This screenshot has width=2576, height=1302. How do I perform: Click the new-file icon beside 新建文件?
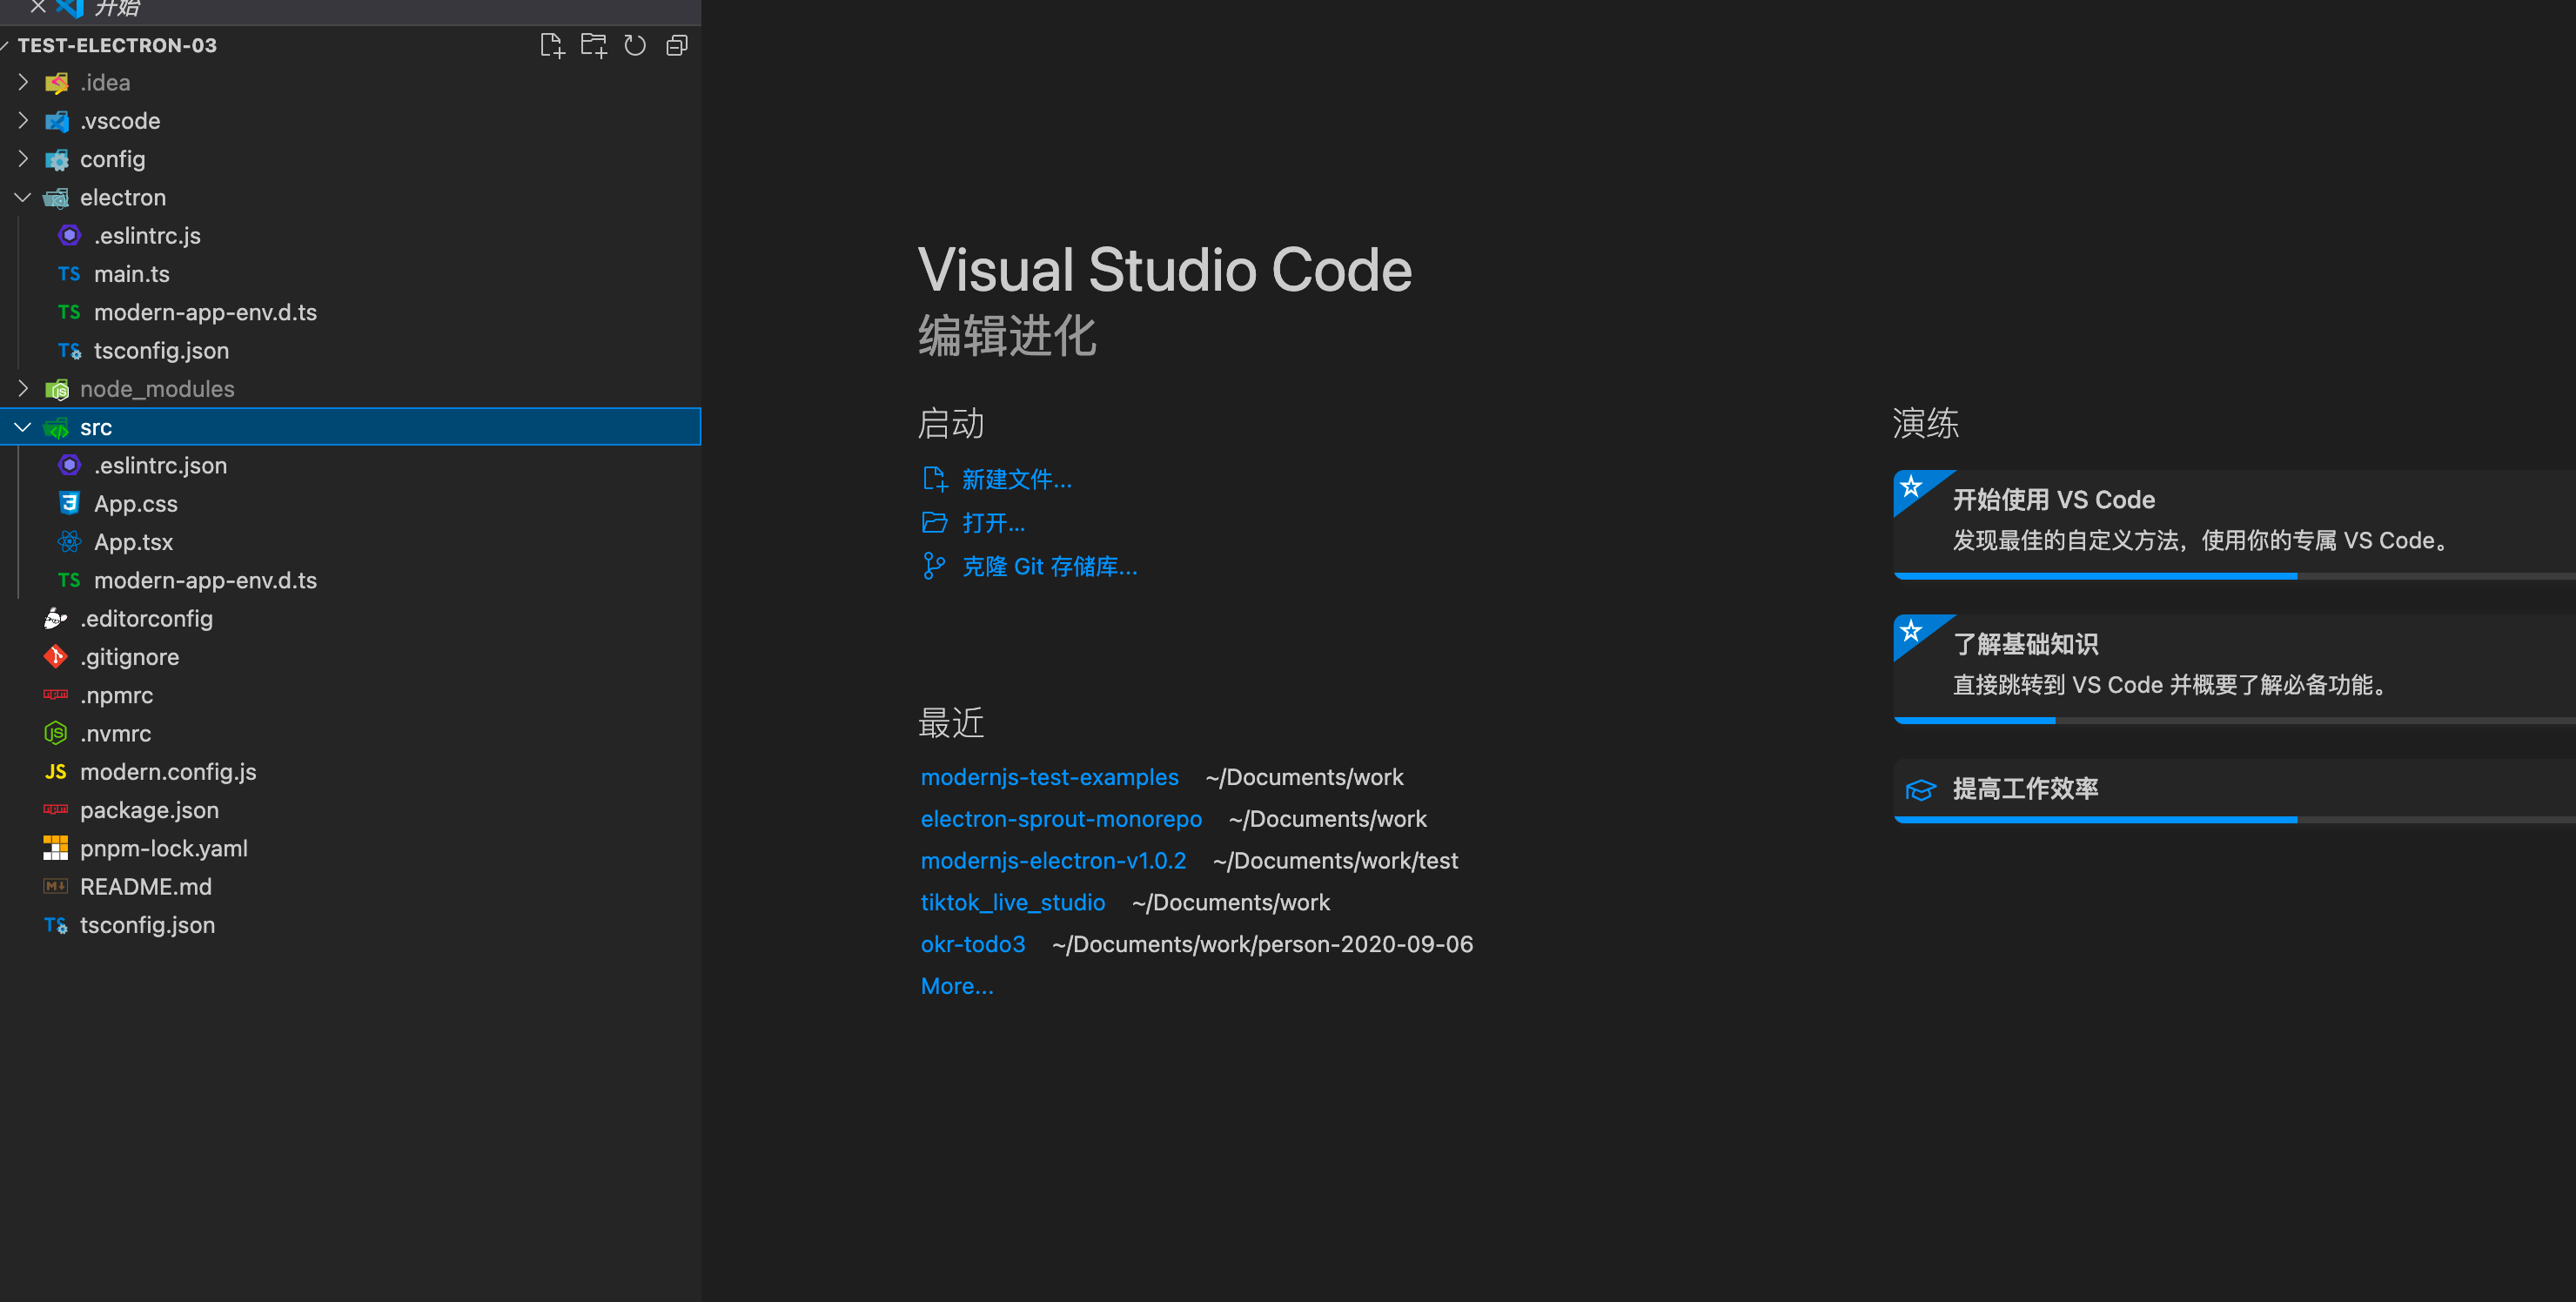tap(935, 479)
